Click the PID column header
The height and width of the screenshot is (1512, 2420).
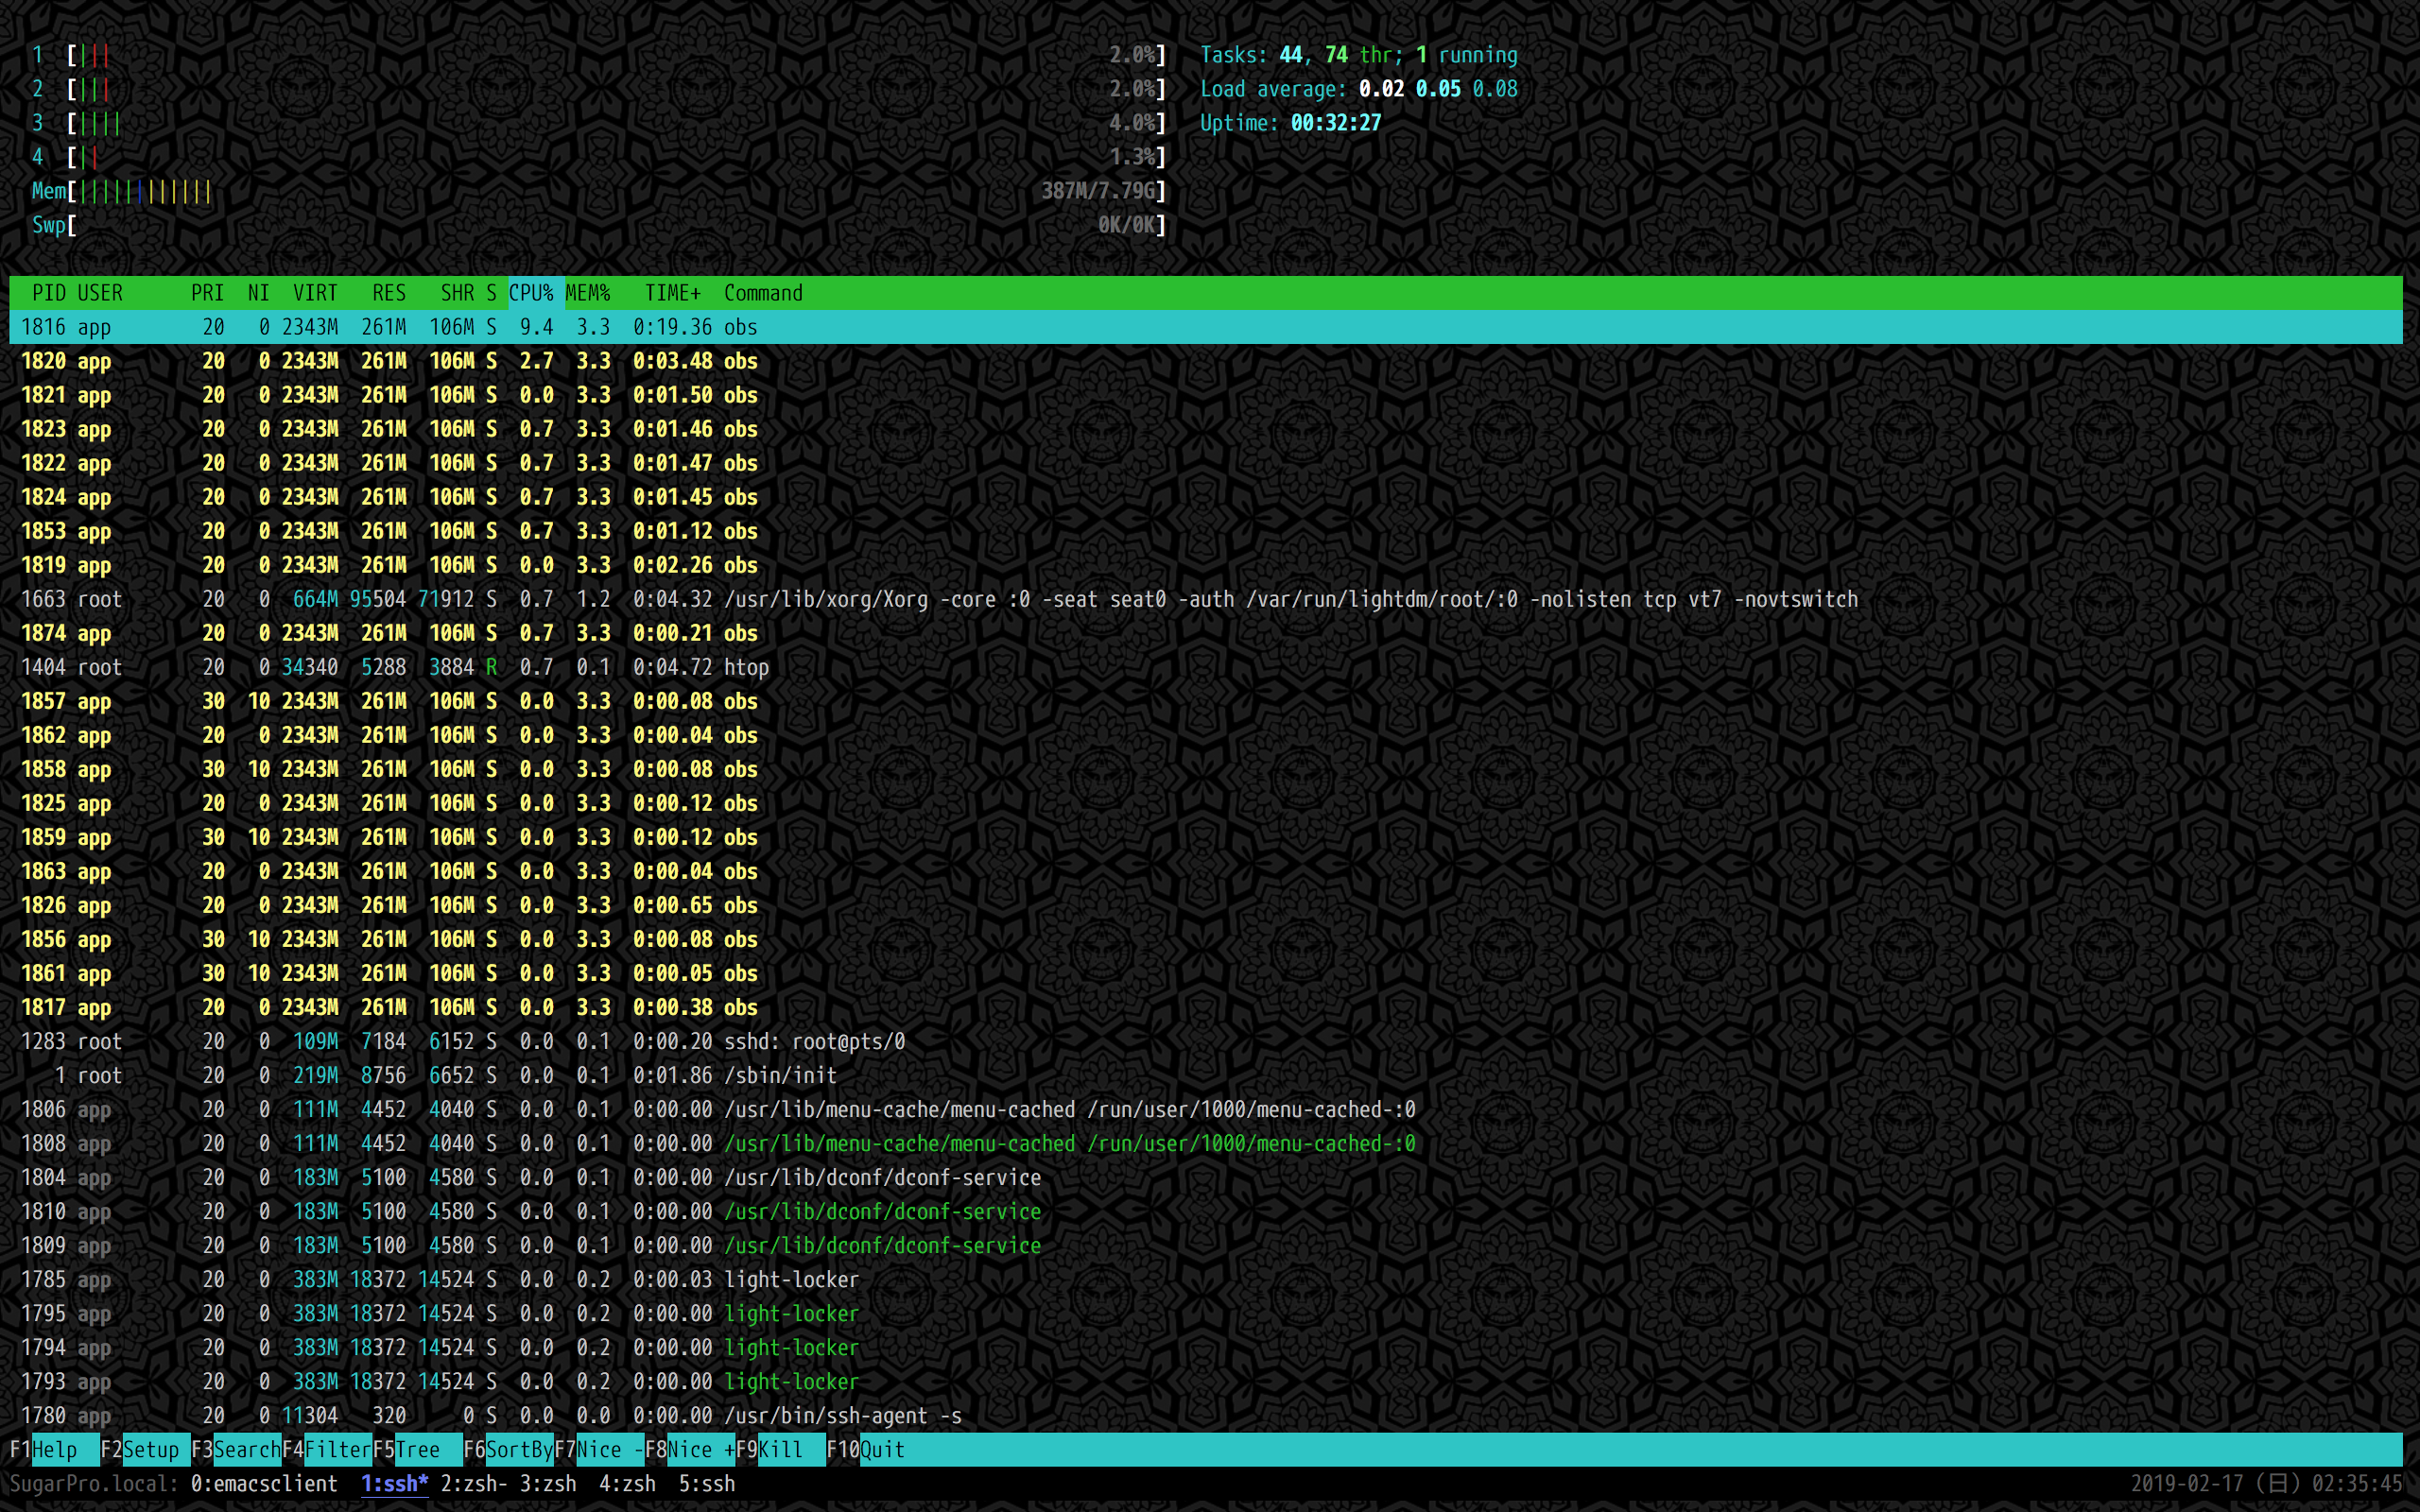48,293
